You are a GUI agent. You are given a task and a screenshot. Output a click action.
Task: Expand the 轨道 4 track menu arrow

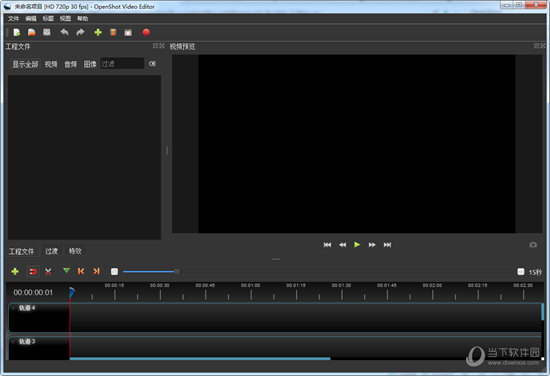coord(14,308)
